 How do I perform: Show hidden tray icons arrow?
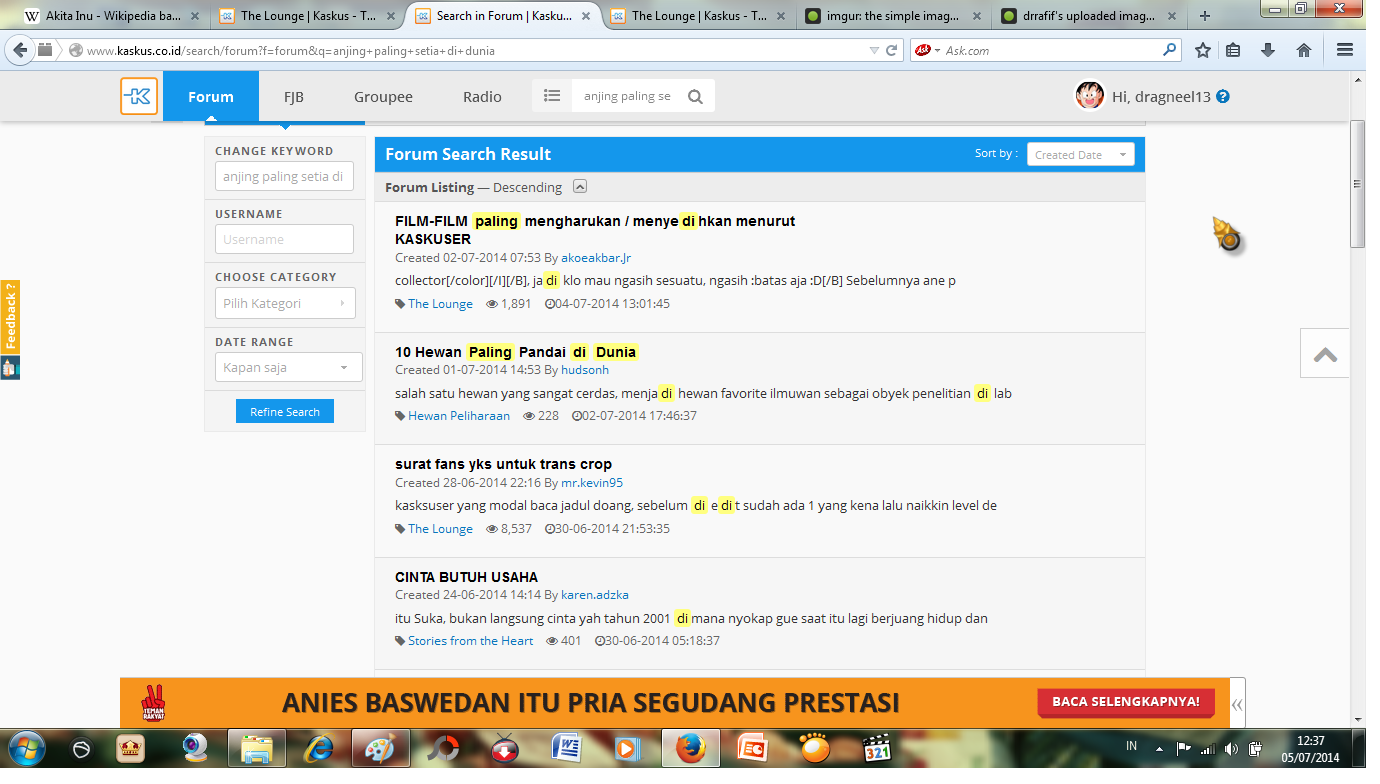tap(1159, 748)
